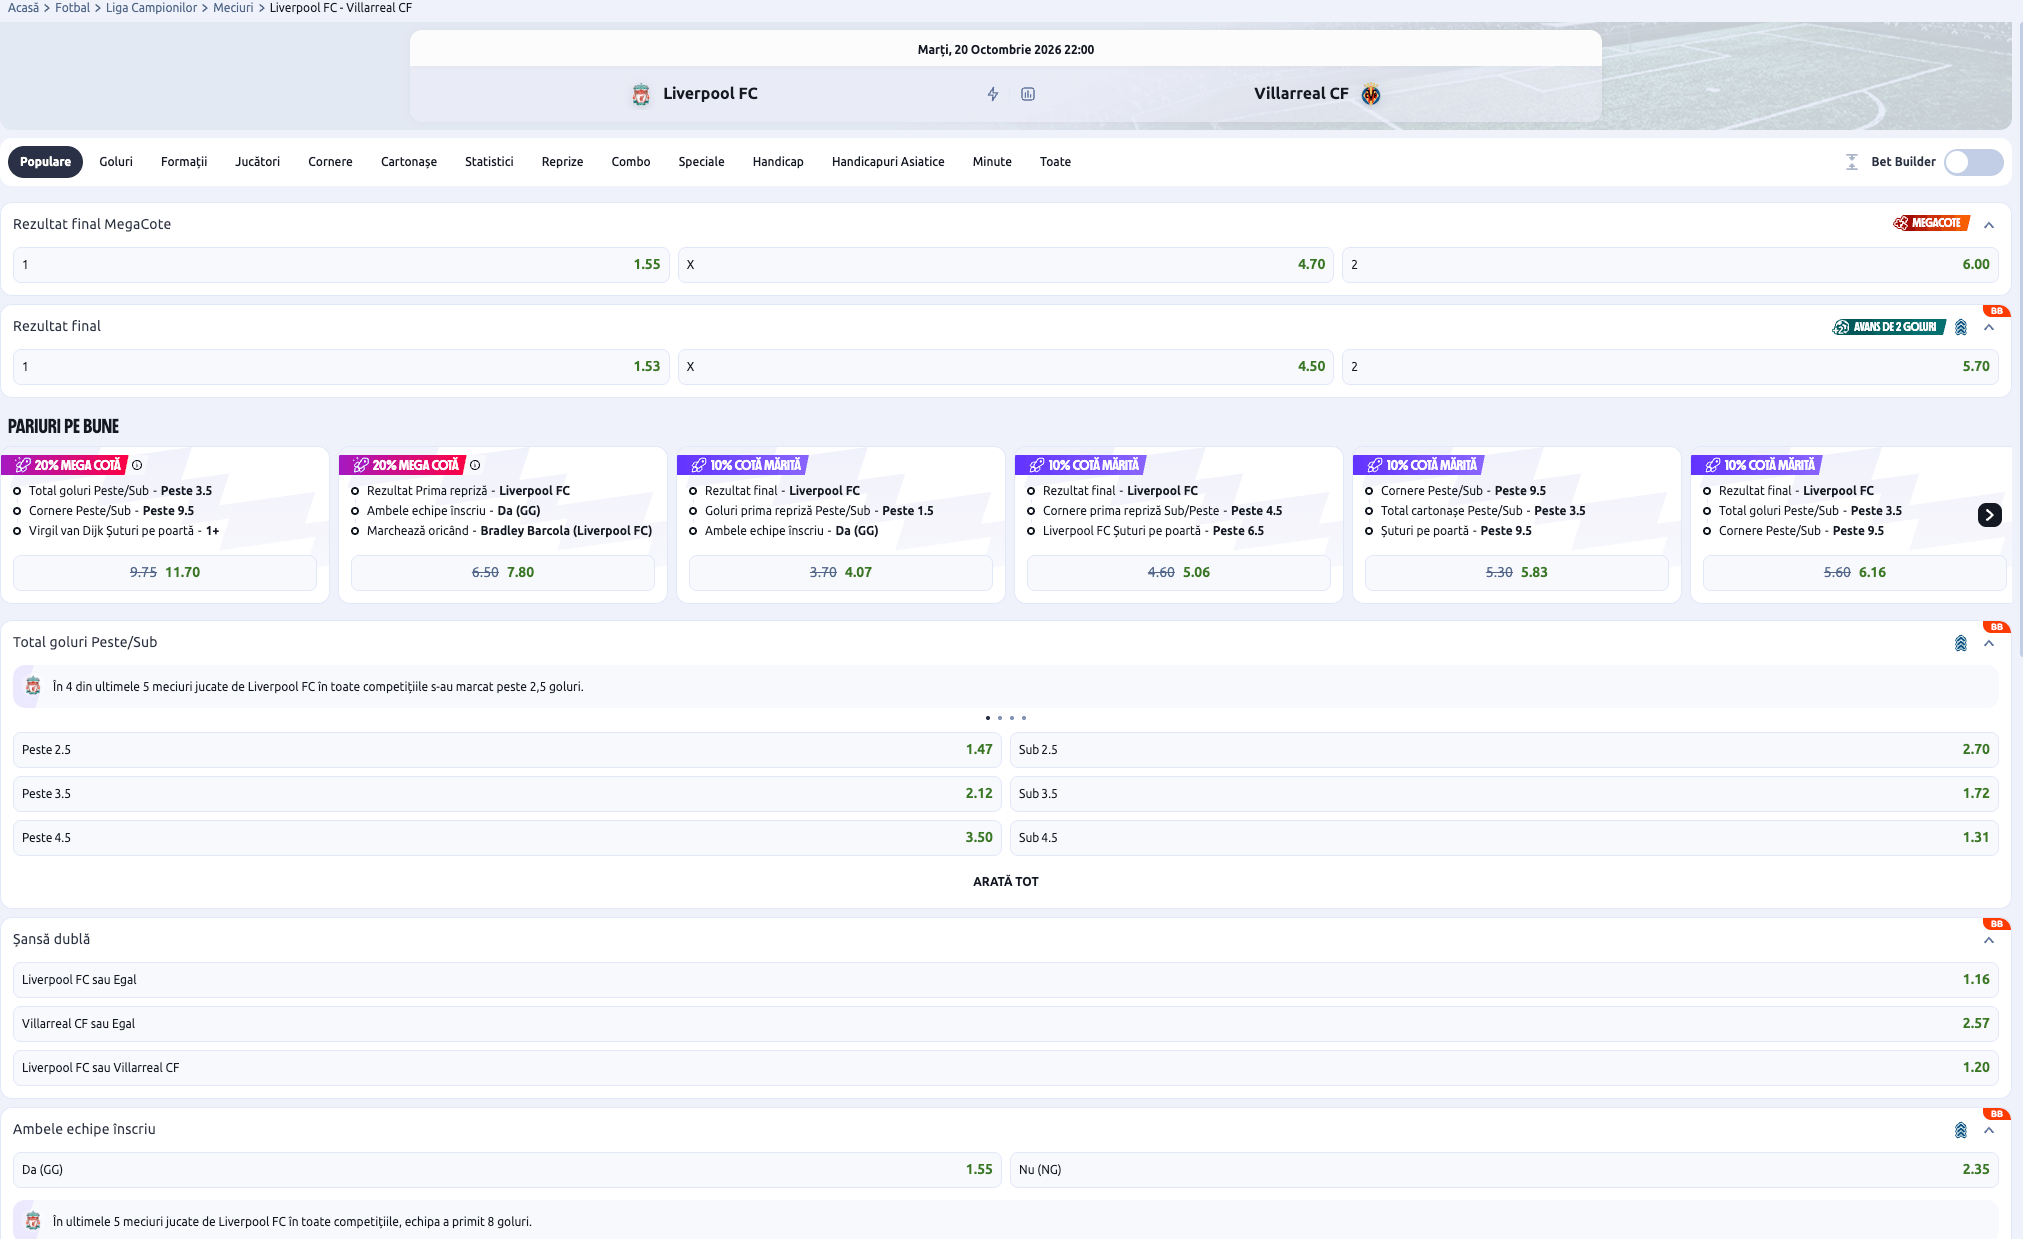Collapse the Șansă dublă section
Viewport: 2023px width, 1239px height.
click(x=1989, y=940)
